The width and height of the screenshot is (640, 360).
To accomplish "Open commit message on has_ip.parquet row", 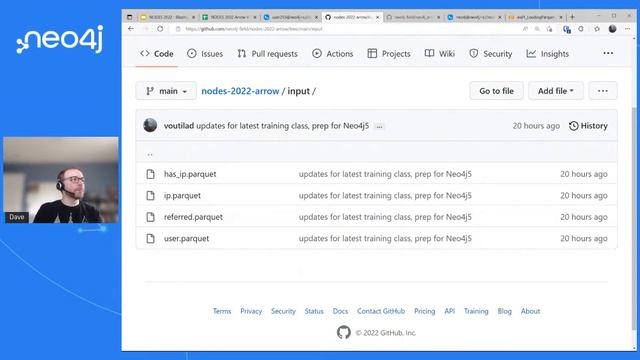I will tap(385, 174).
